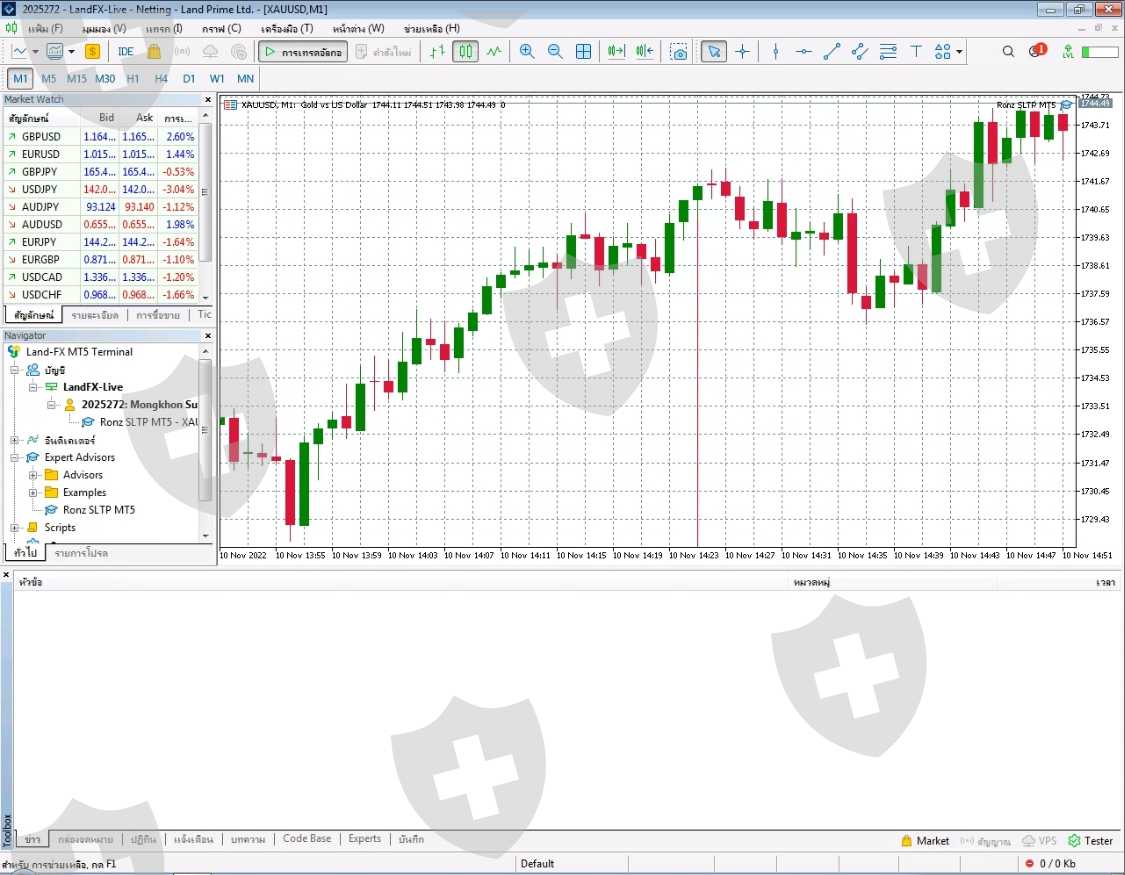Expand the Scripts node in Navigator
1125x875 pixels.
point(15,527)
